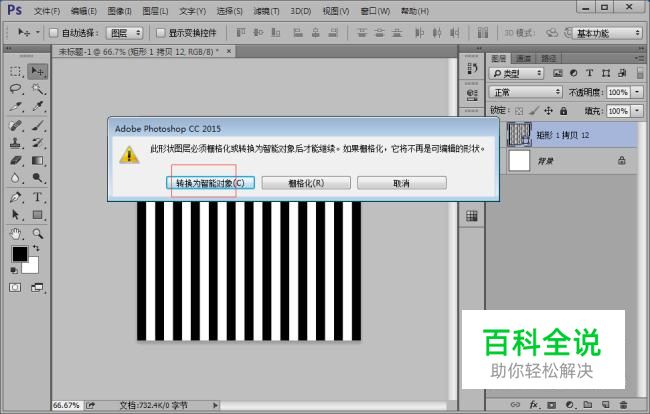Open the 填充 fill slider arrow
The width and height of the screenshot is (650, 414).
[637, 111]
